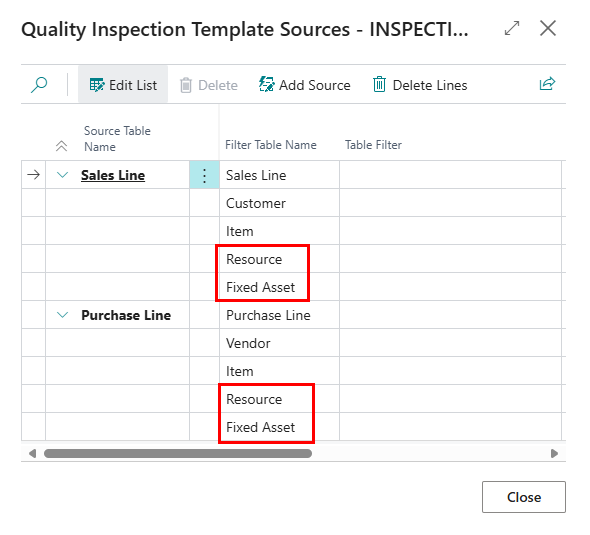Select Resource cell under Purchase Line group
The width and height of the screenshot is (590, 535).
pos(279,399)
